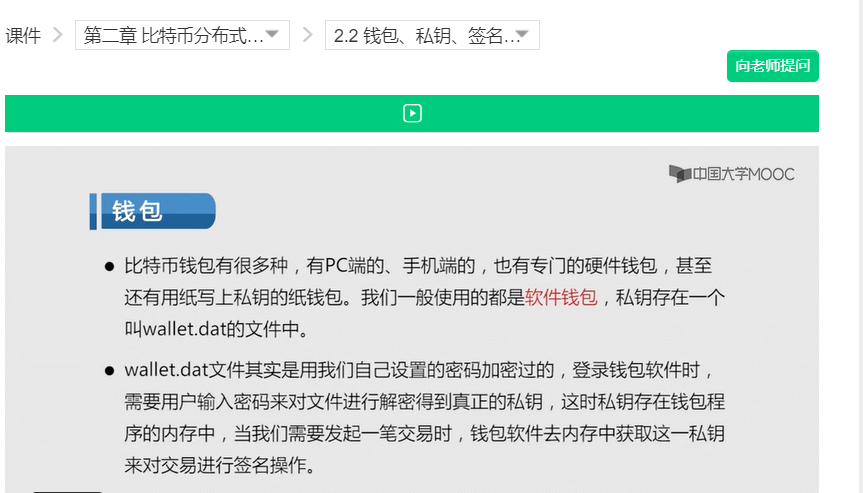Click the 钱包 slide heading
Image resolution: width=863 pixels, height=493 pixels.
[x=152, y=211]
